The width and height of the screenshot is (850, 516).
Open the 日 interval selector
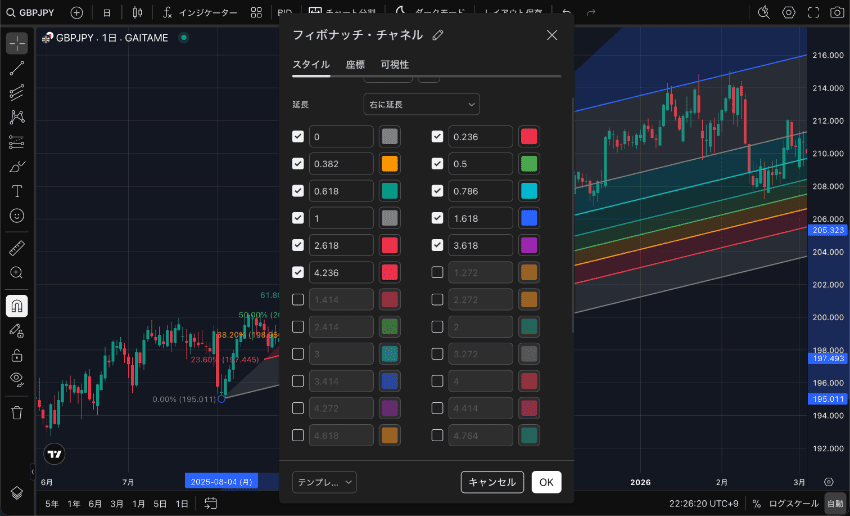point(107,12)
